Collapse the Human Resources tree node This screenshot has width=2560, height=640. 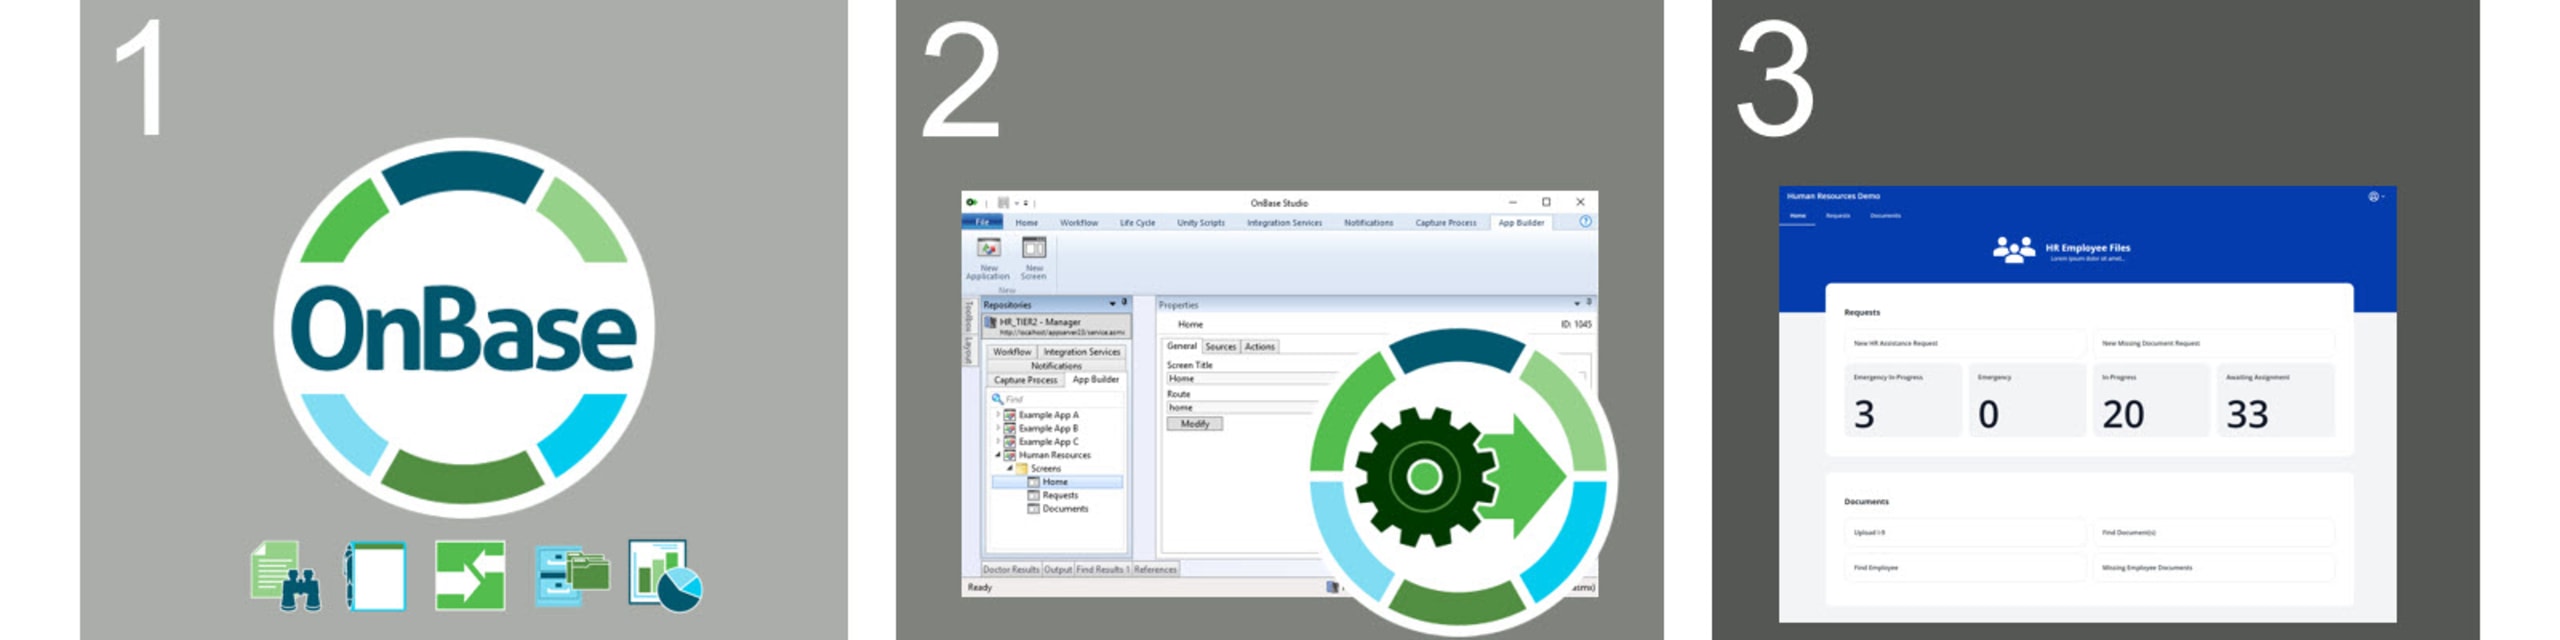coord(997,454)
